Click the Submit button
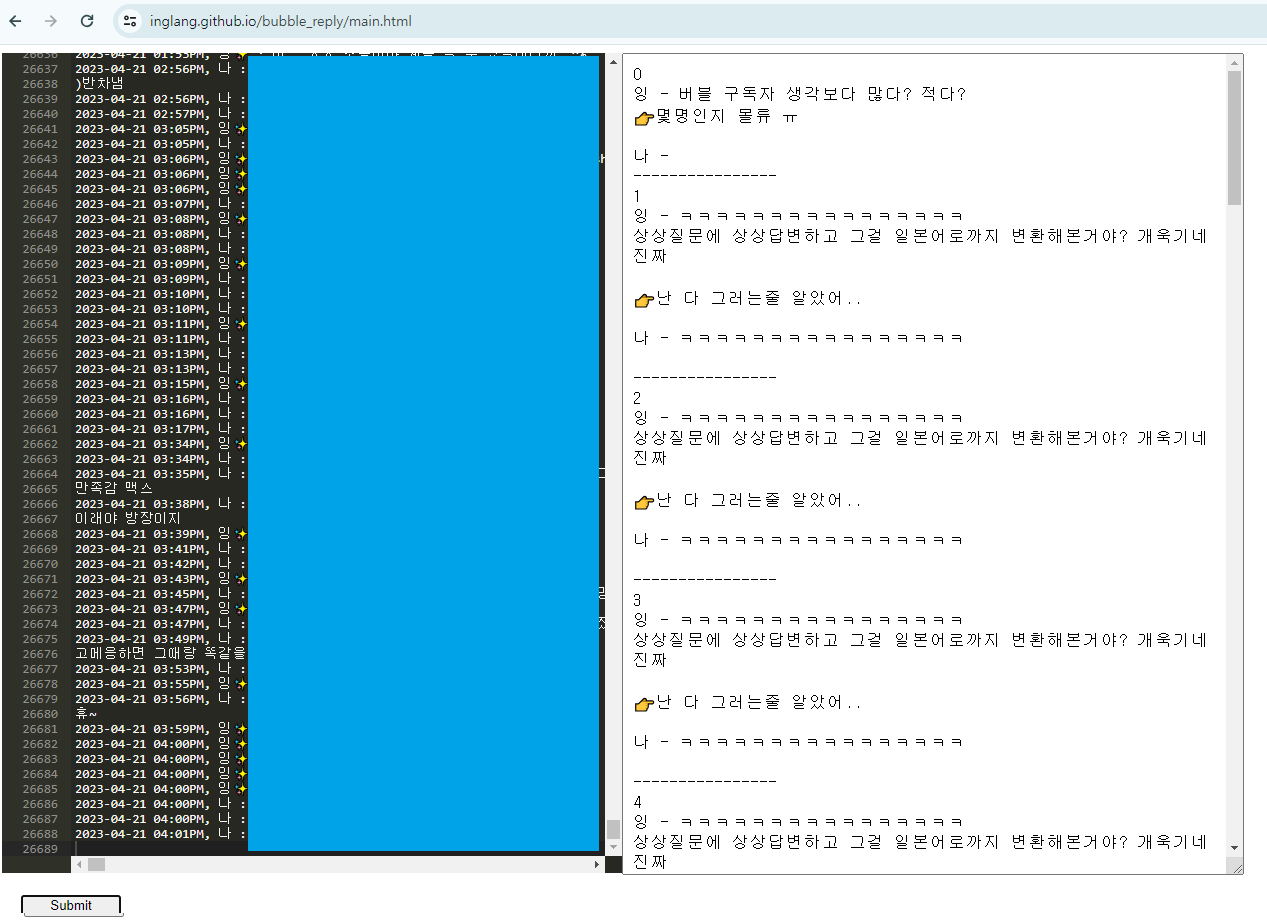The image size is (1267, 924). (71, 905)
